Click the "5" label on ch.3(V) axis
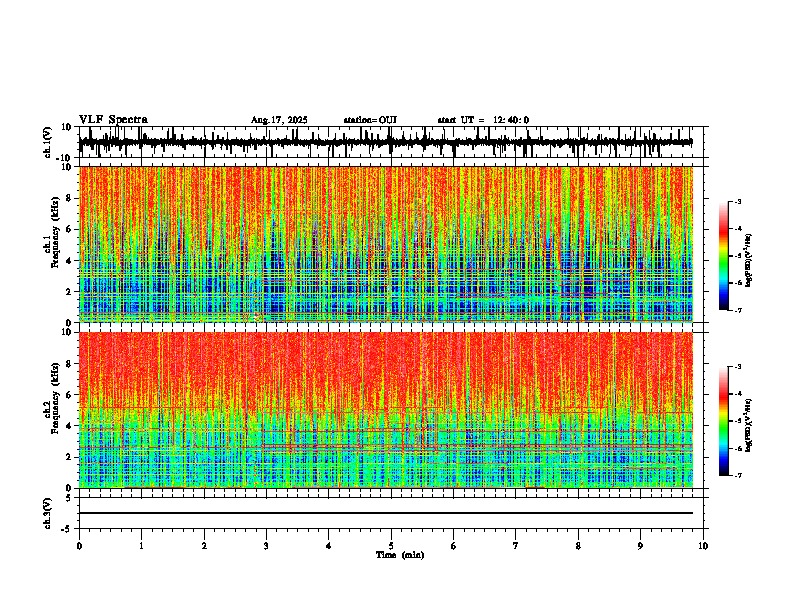792x612 pixels. (70, 498)
